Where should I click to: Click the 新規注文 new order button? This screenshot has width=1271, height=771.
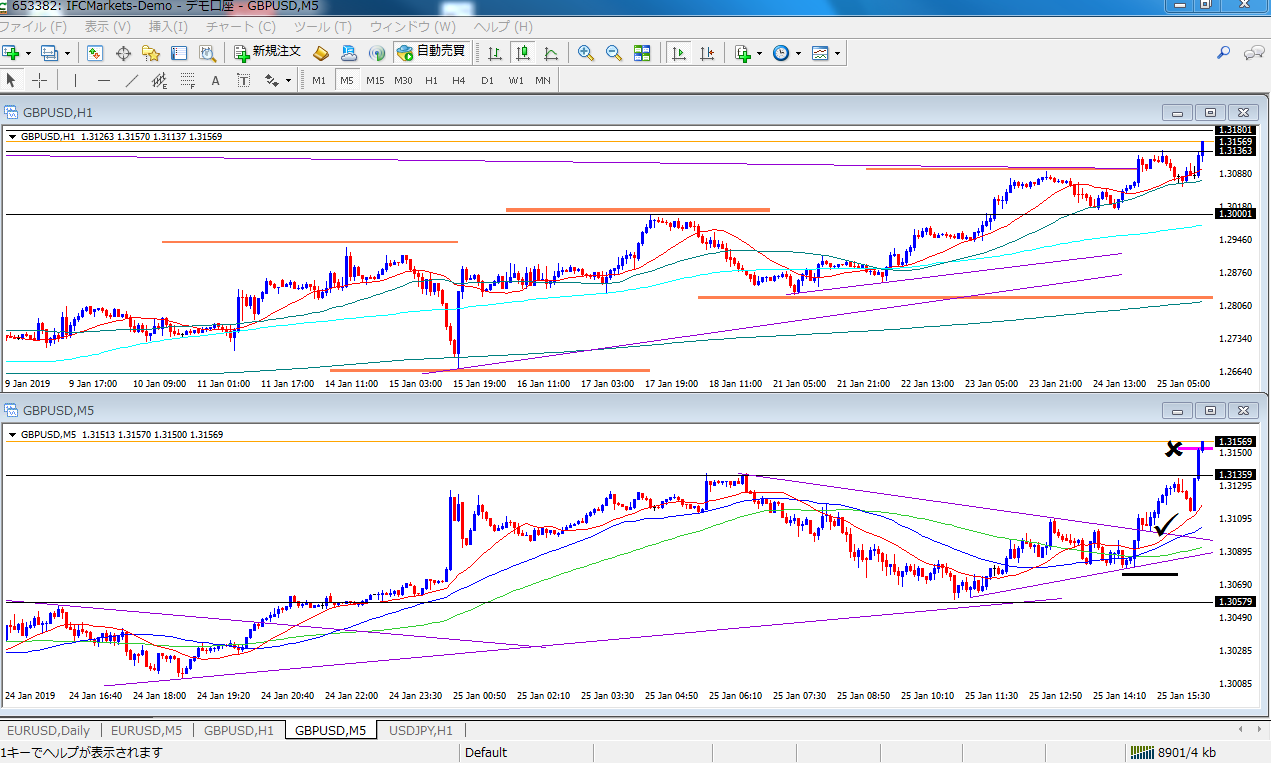coord(267,52)
